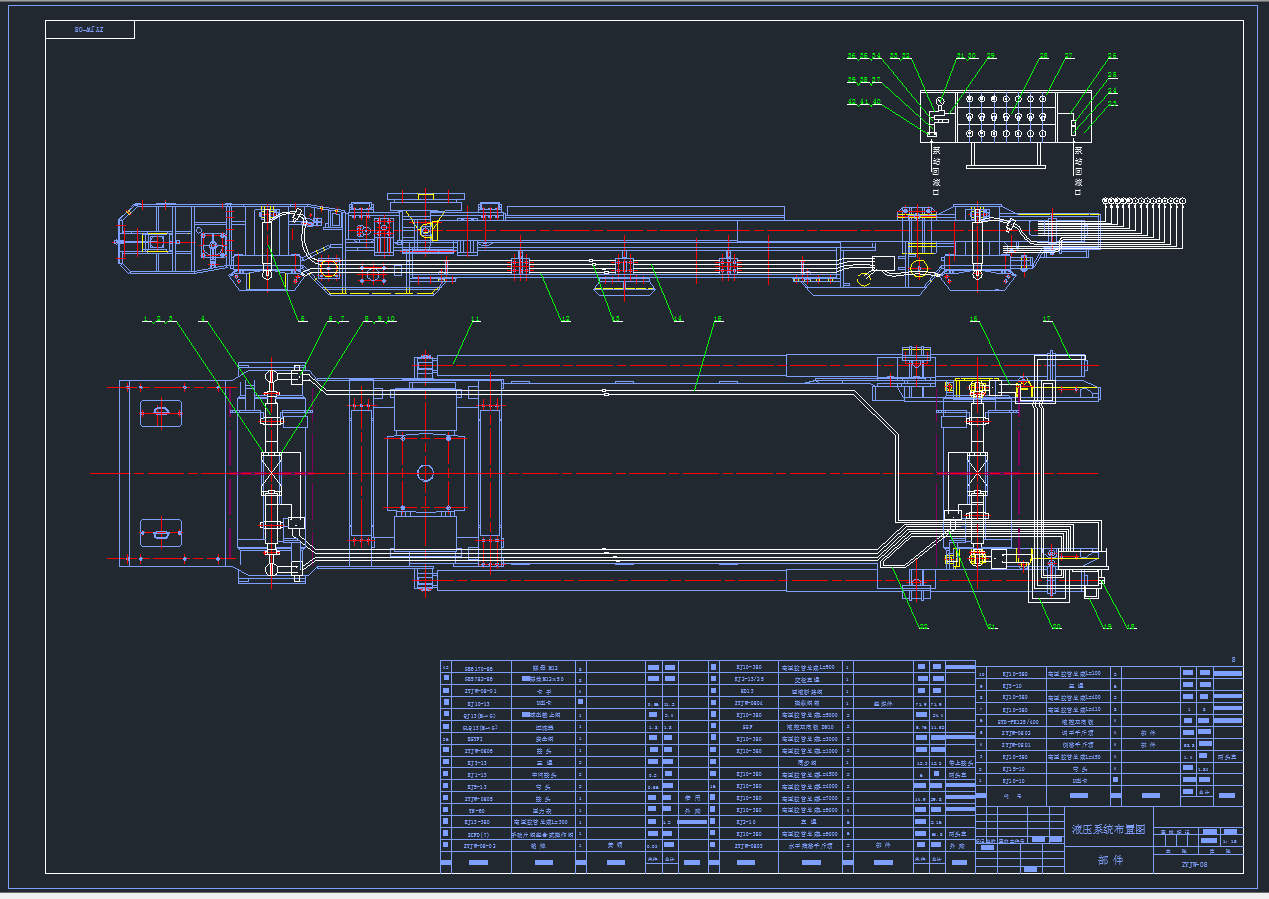The image size is (1269, 899).
Task: Select the drawing title 液压系统布置图
Action: coord(1108,829)
